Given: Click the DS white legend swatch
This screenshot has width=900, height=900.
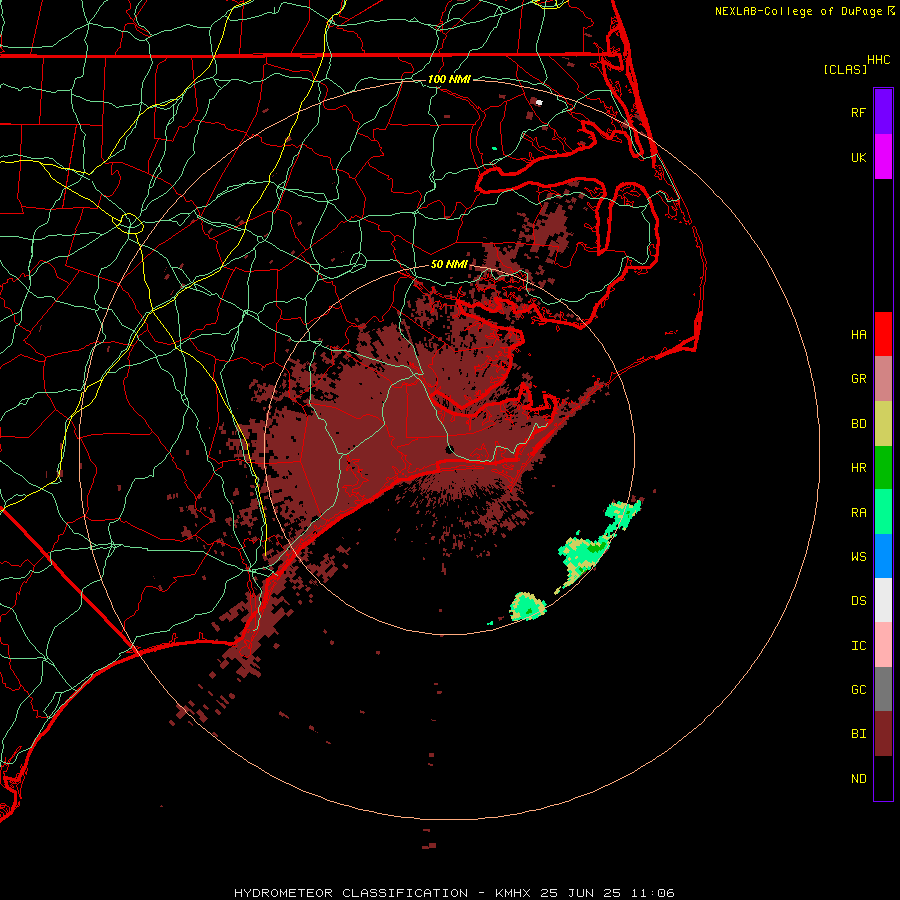Looking at the screenshot, I should point(883,600).
